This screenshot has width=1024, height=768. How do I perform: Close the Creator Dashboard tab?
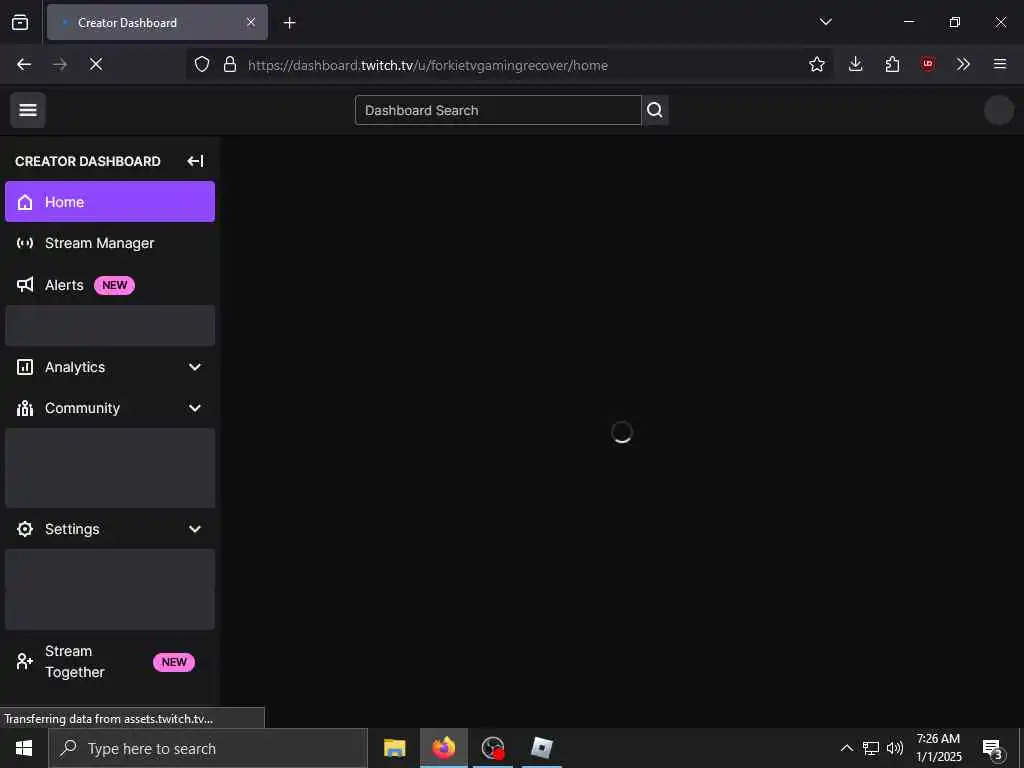[x=251, y=22]
